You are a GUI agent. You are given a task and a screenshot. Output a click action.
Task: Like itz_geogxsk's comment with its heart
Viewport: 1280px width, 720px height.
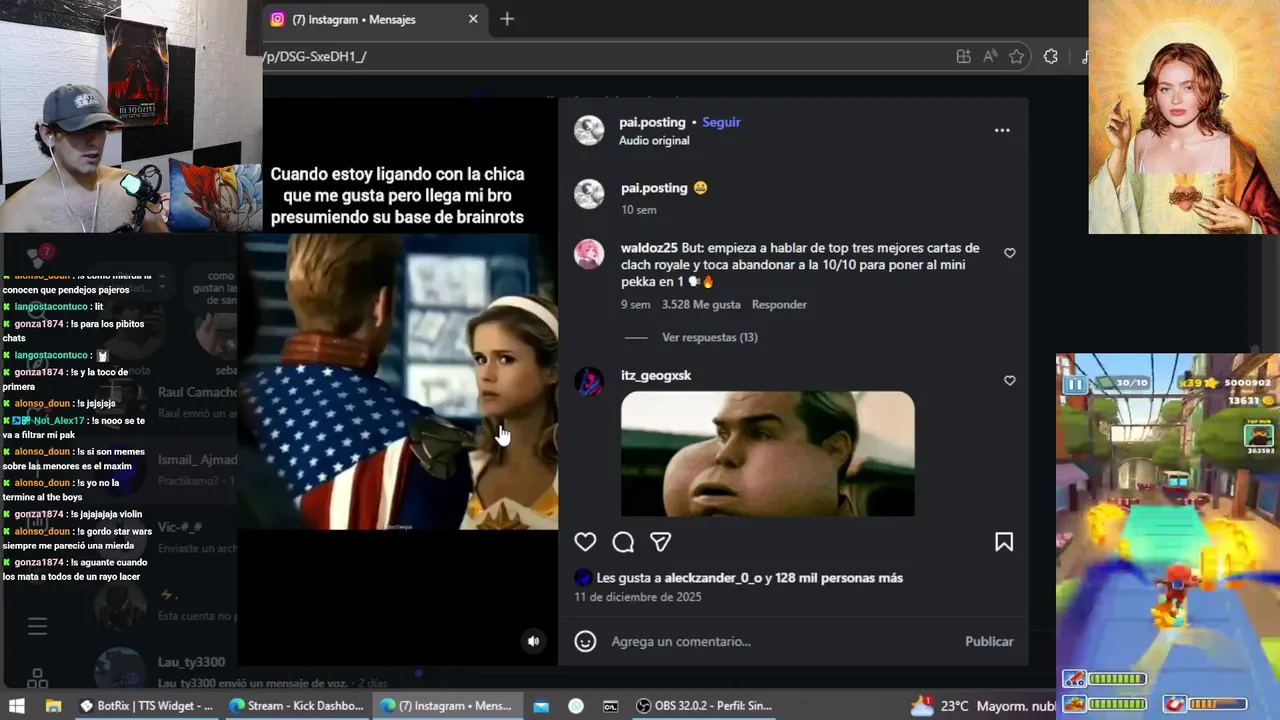point(1009,381)
